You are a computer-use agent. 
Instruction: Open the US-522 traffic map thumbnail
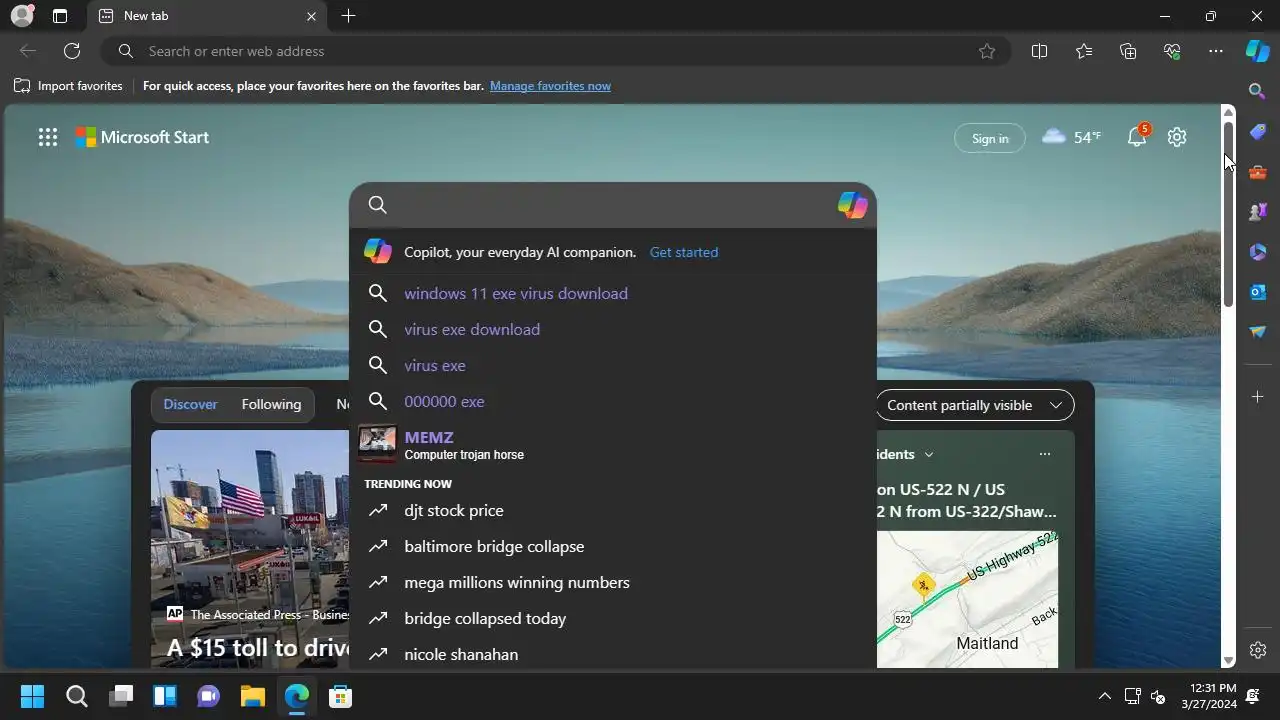click(x=967, y=599)
